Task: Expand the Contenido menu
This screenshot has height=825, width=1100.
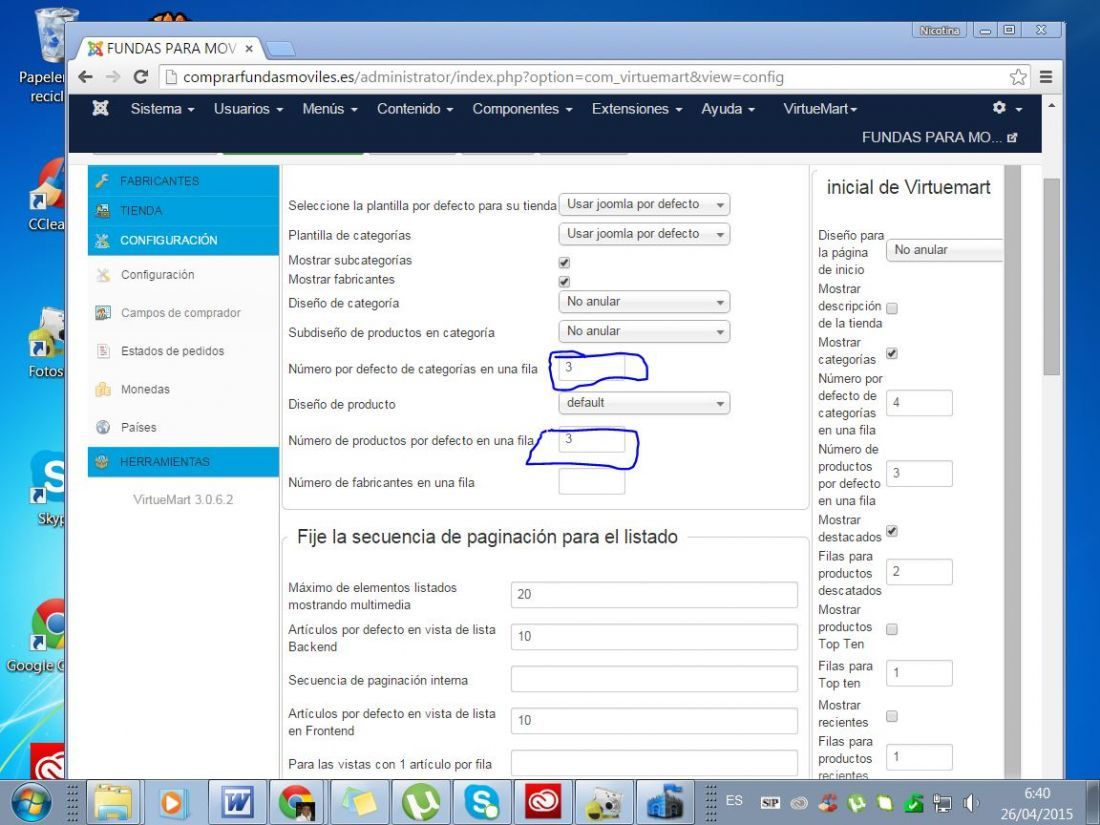Action: [415, 109]
